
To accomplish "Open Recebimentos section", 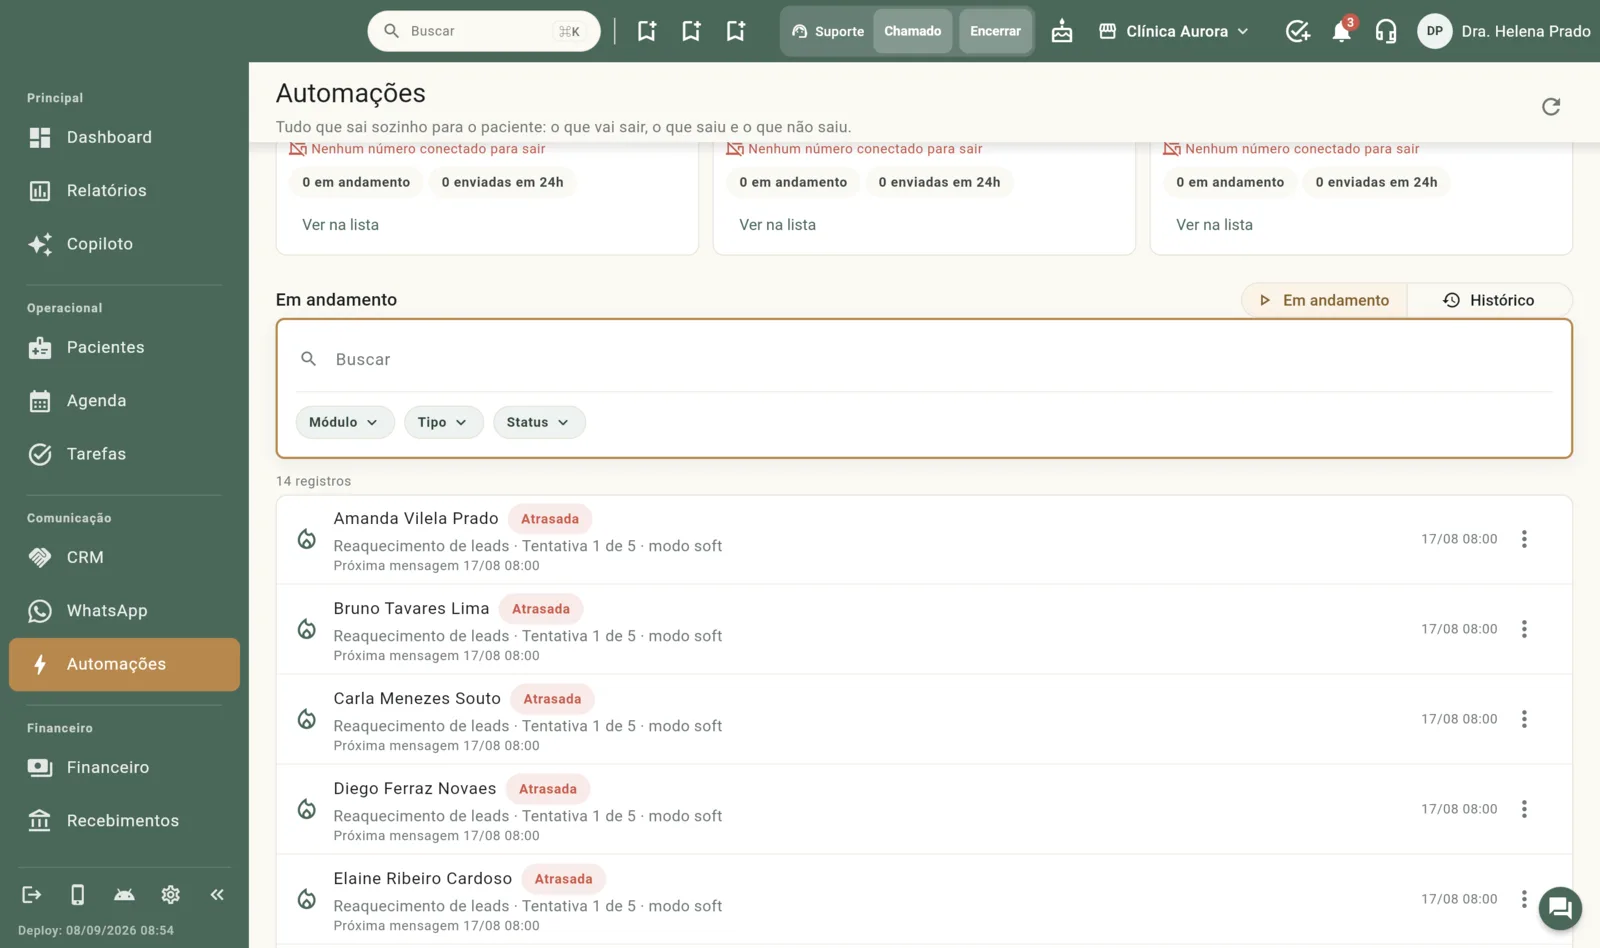I will point(124,820).
